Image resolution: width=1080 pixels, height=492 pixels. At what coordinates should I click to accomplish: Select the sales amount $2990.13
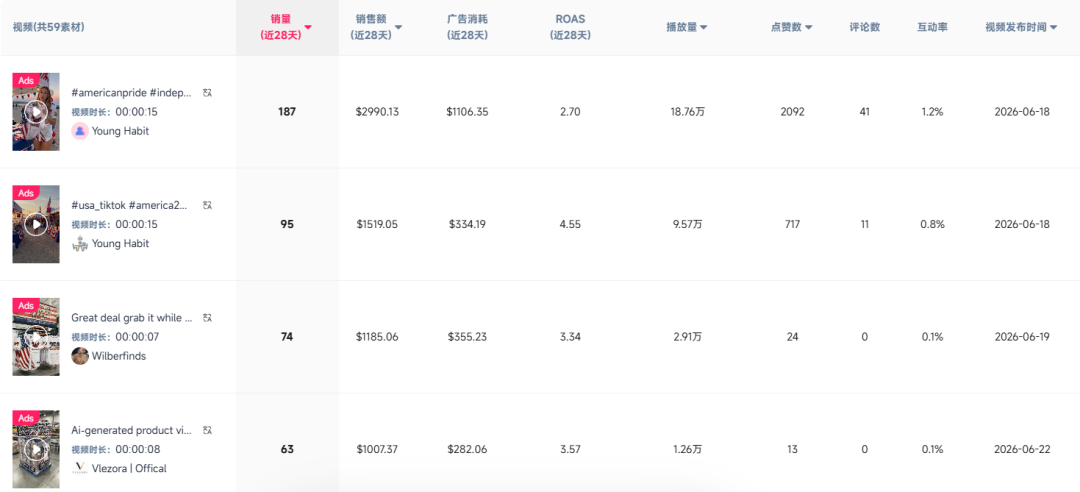pyautogui.click(x=377, y=112)
